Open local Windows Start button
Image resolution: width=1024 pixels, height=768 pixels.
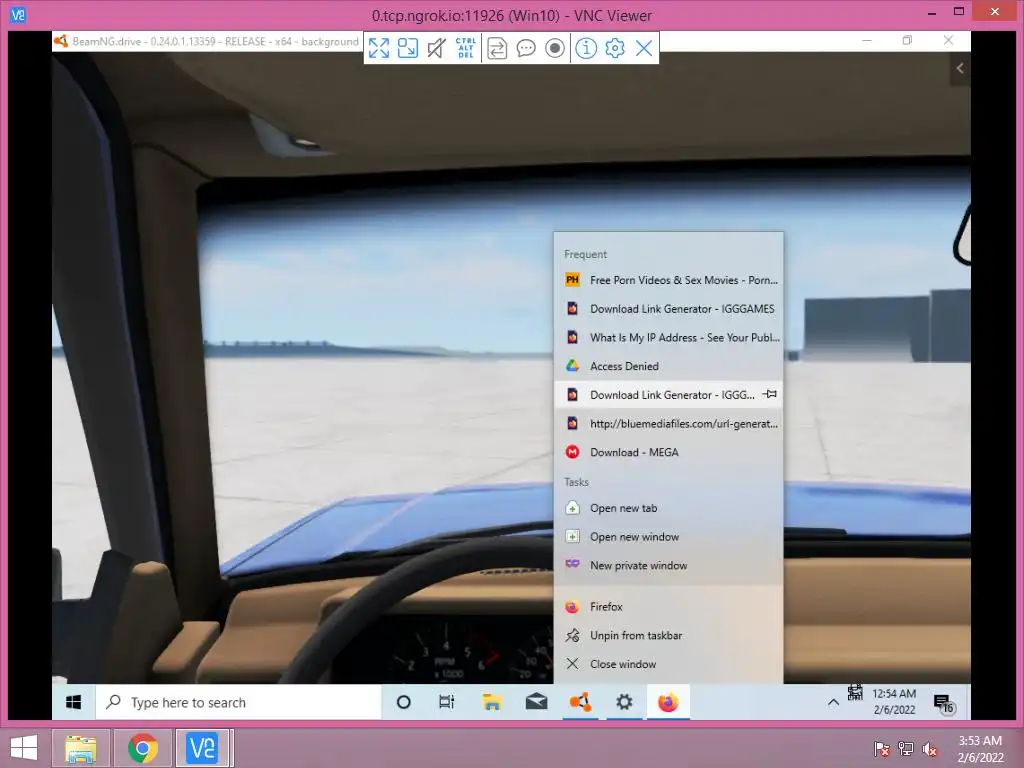tap(24, 747)
